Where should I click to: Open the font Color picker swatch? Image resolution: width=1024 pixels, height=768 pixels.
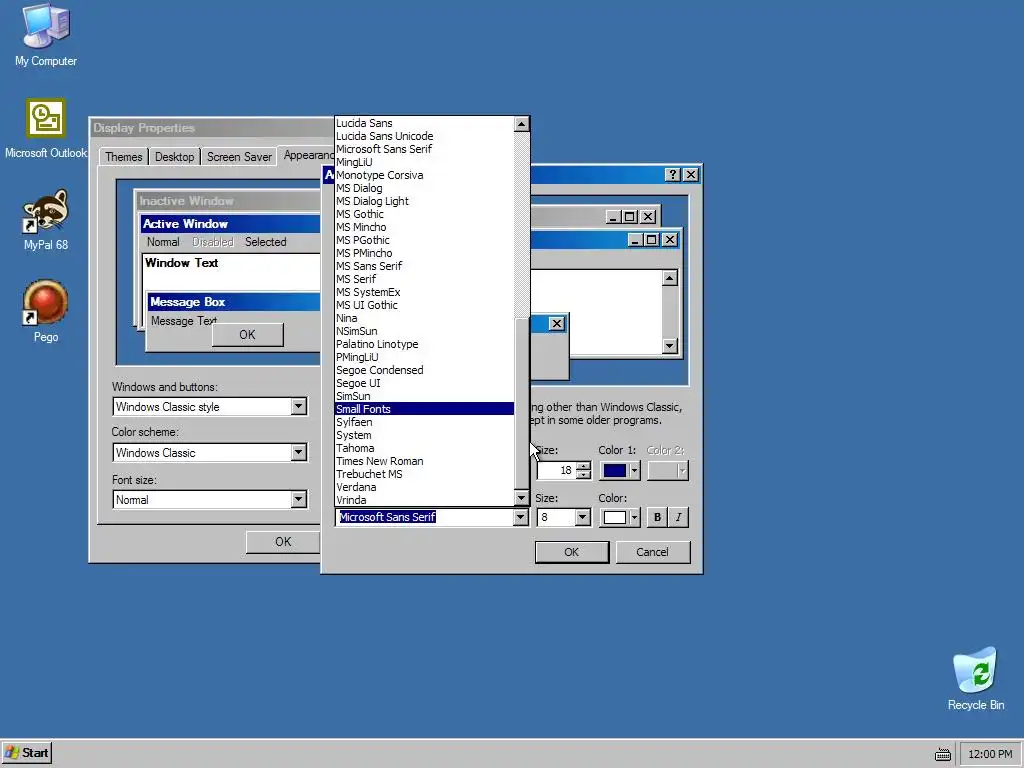[619, 517]
